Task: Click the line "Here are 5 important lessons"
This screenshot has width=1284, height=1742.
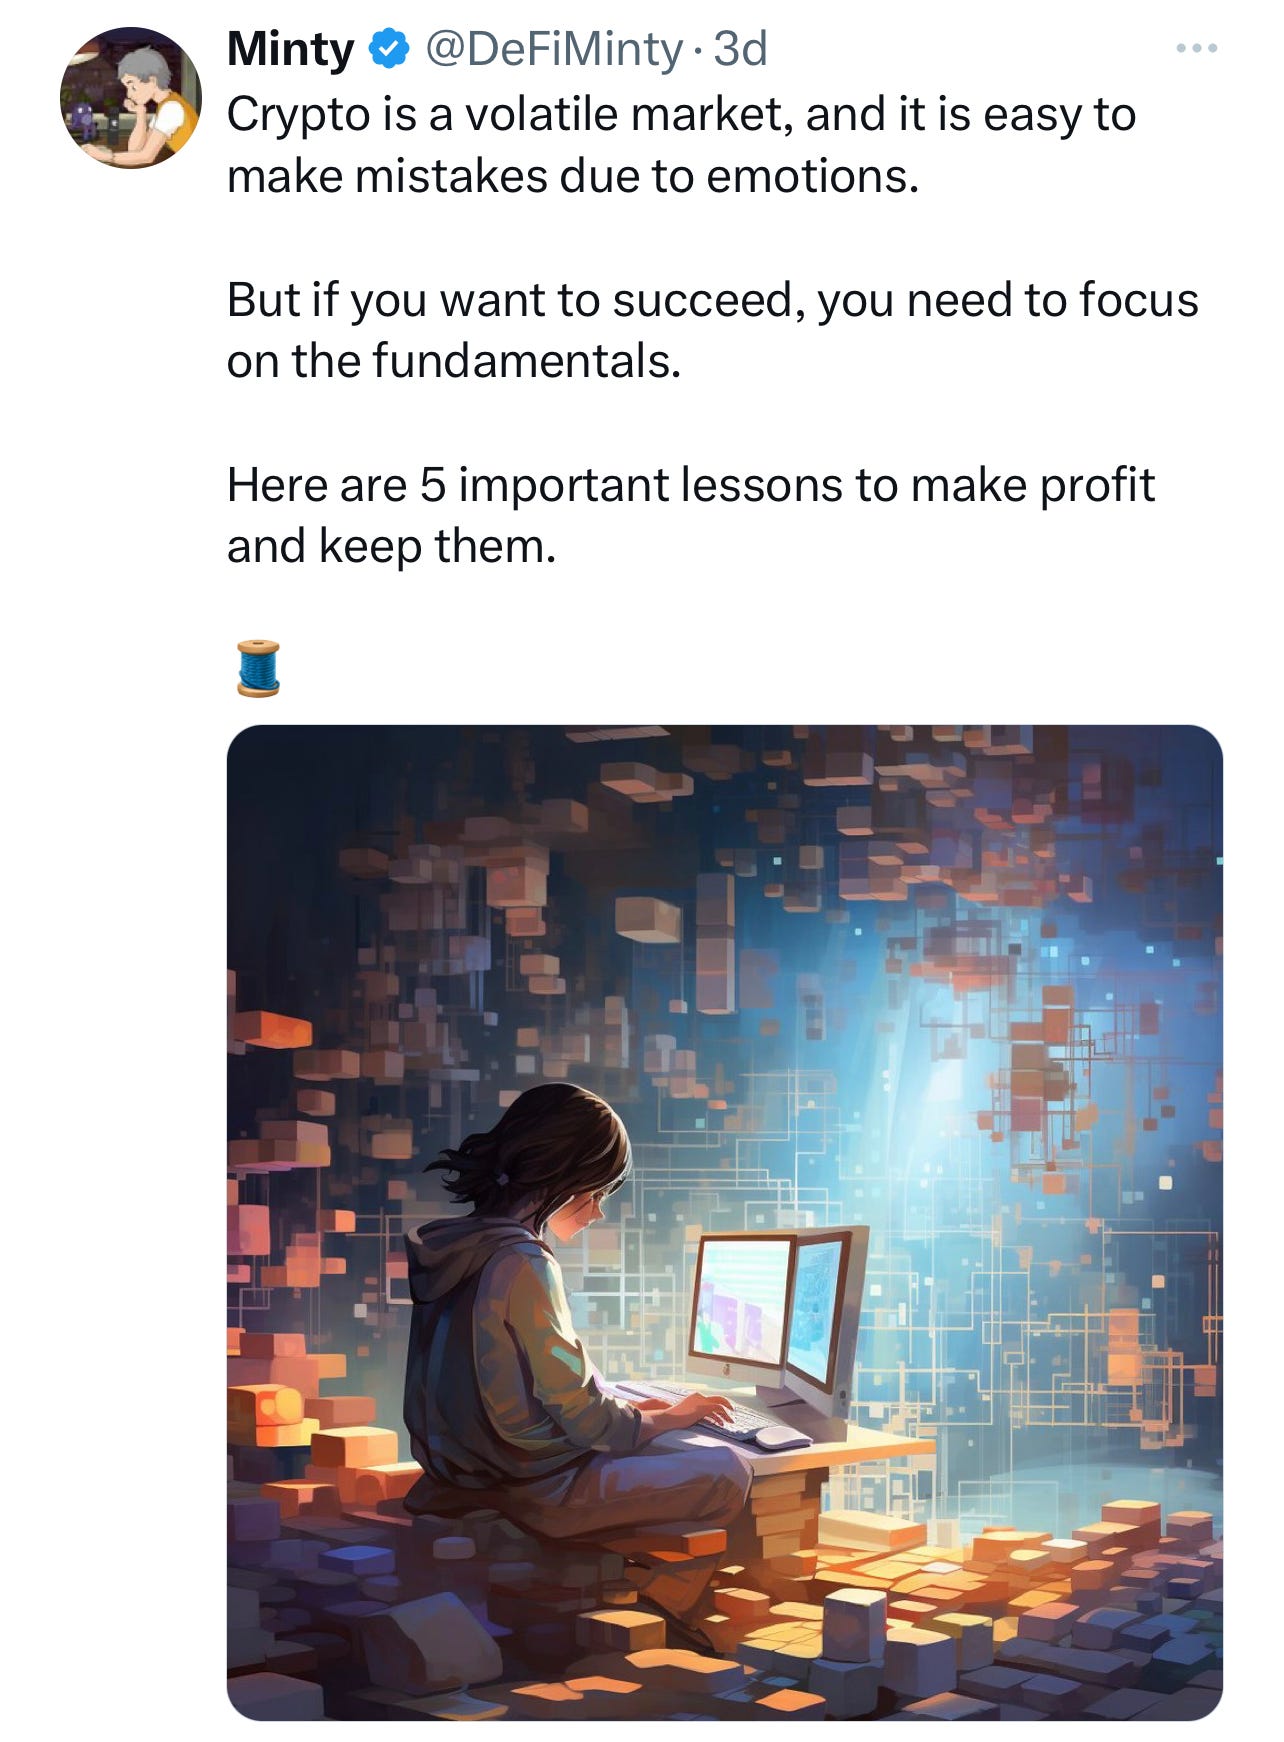Action: pyautogui.click(x=690, y=486)
